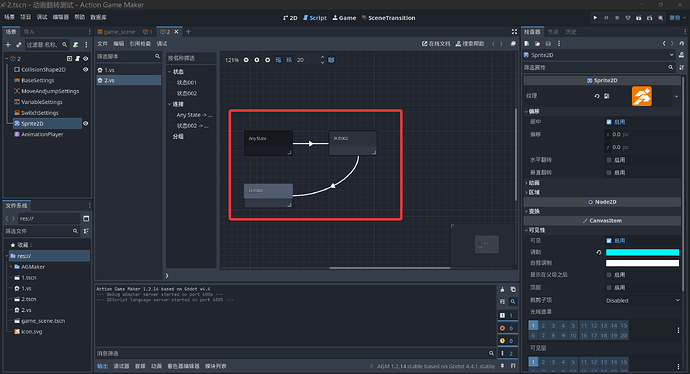Expand the AGMaker folder in filesystem
Viewport: 690px width, 374px height.
click(x=11, y=267)
